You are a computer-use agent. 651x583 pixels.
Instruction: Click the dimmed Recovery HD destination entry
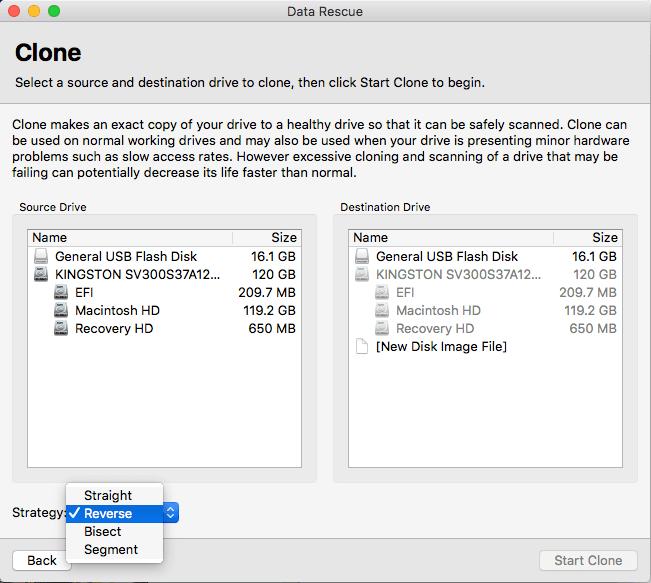pyautogui.click(x=485, y=328)
